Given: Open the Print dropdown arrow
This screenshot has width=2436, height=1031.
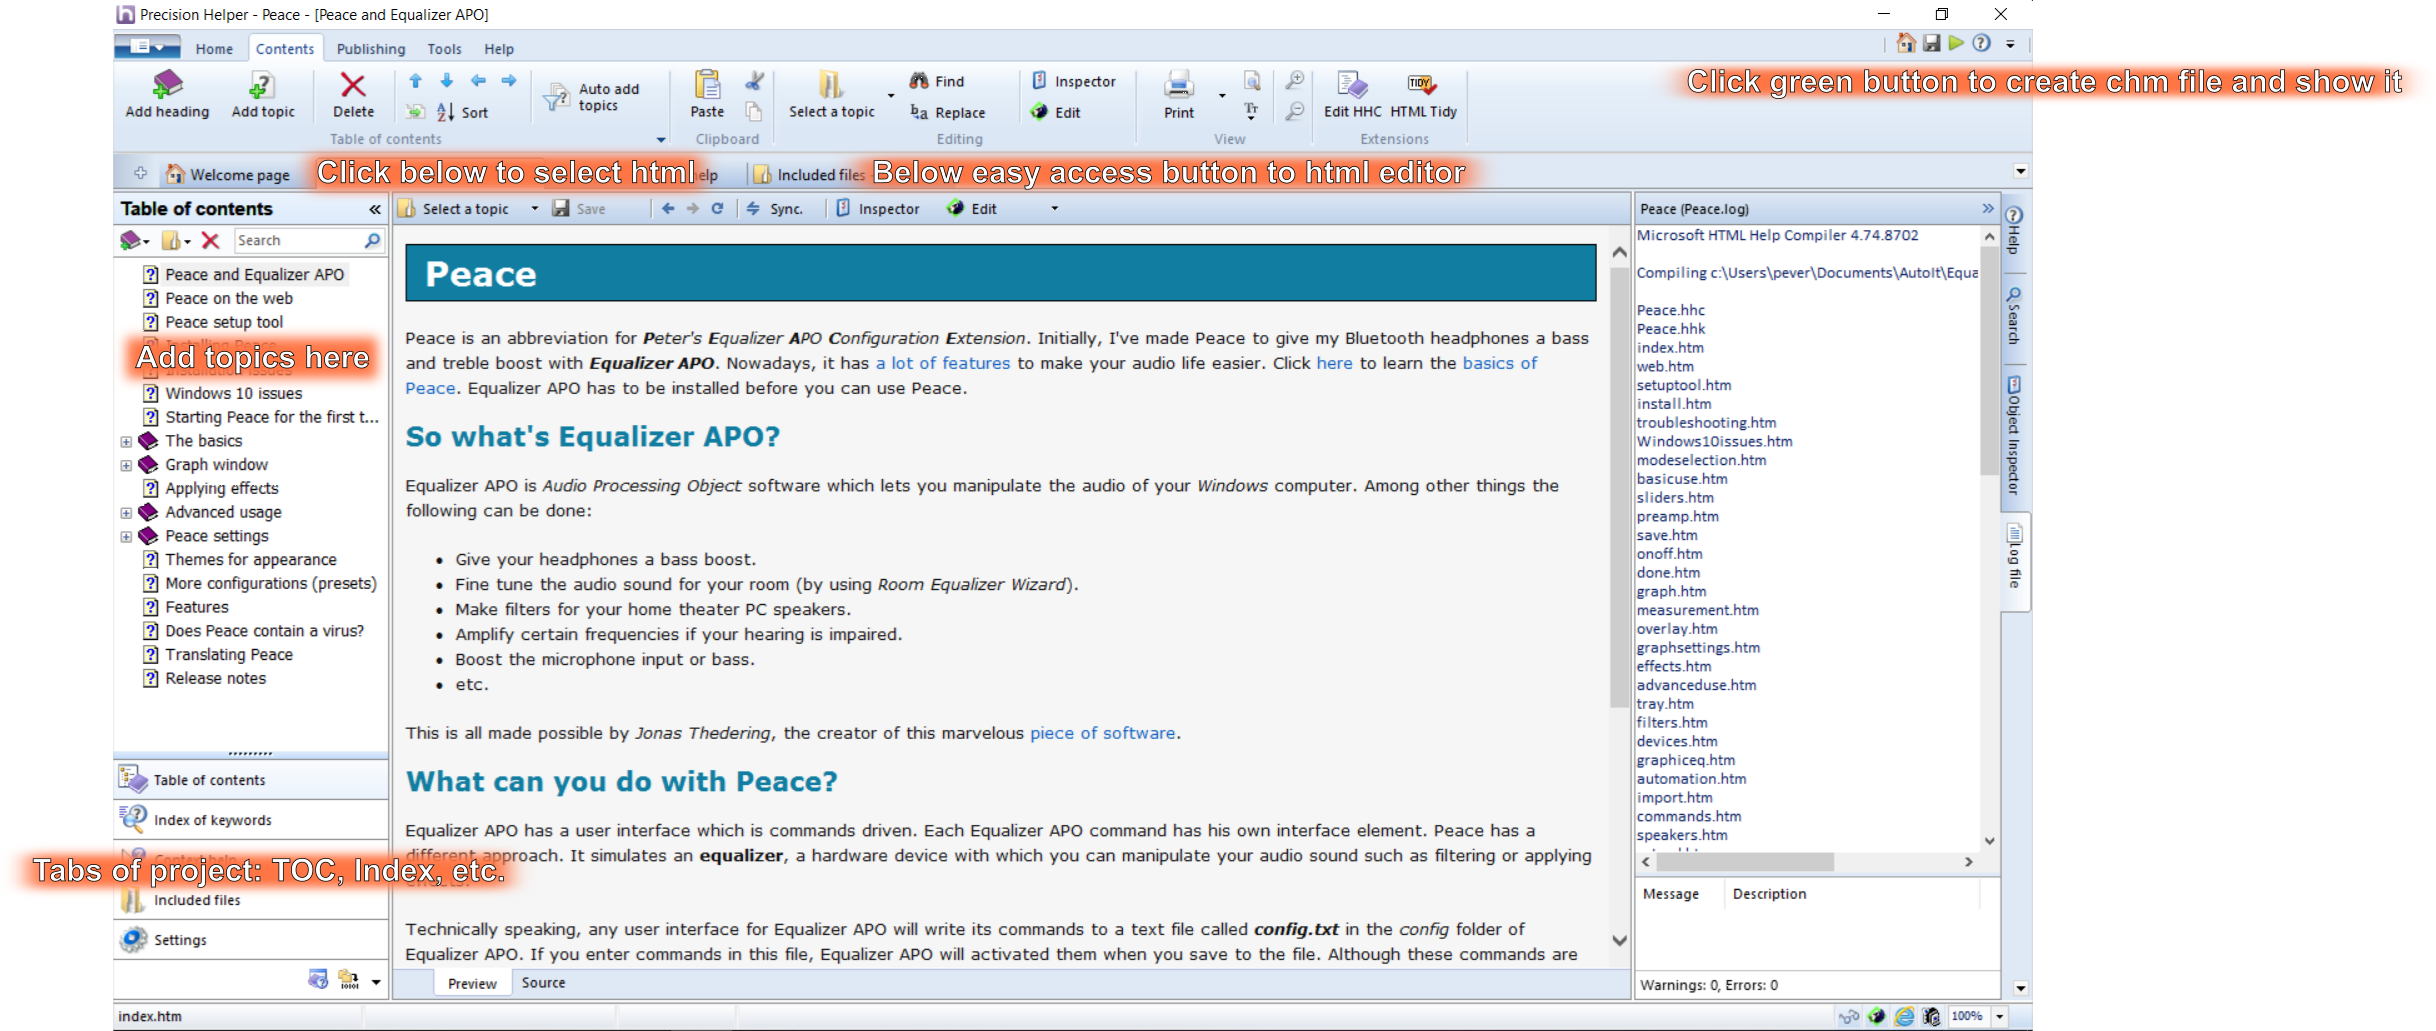Looking at the screenshot, I should pyautogui.click(x=1222, y=97).
